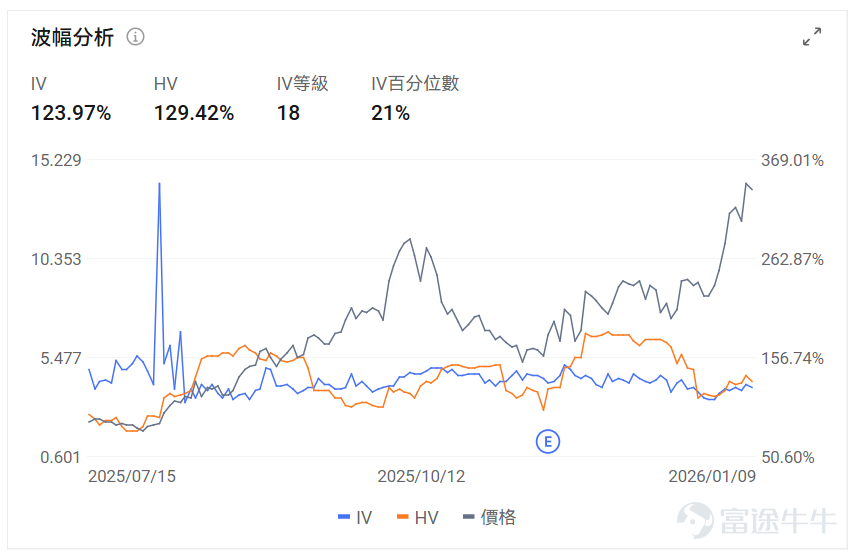Viewport: 857px width, 557px height.
Task: Click the 2025/10/12 date axis label
Action: coord(421,476)
